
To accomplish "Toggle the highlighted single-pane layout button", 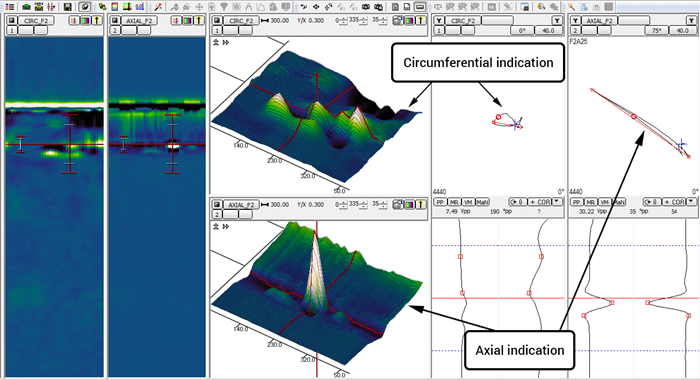I will [420, 7].
